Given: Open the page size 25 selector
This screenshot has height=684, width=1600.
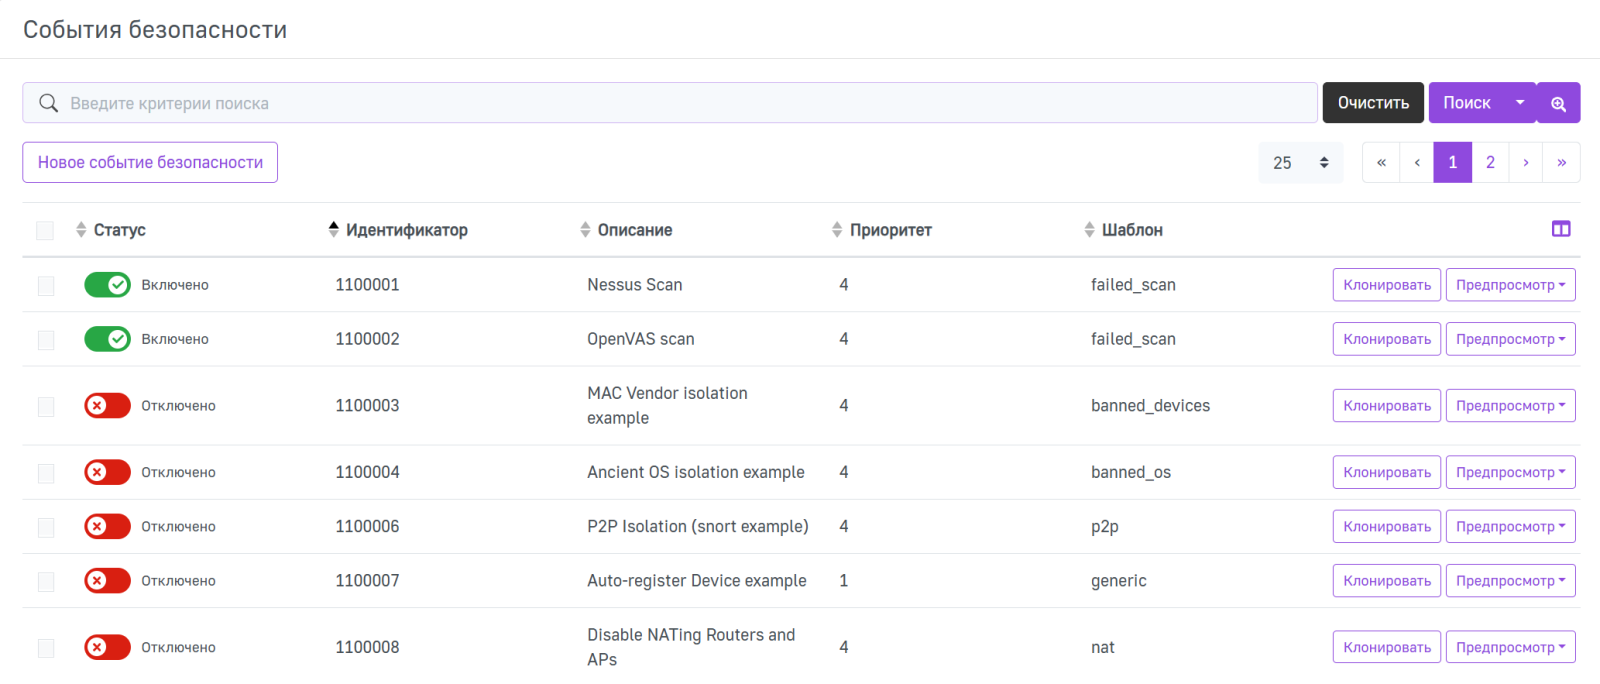Looking at the screenshot, I should (x=1300, y=162).
